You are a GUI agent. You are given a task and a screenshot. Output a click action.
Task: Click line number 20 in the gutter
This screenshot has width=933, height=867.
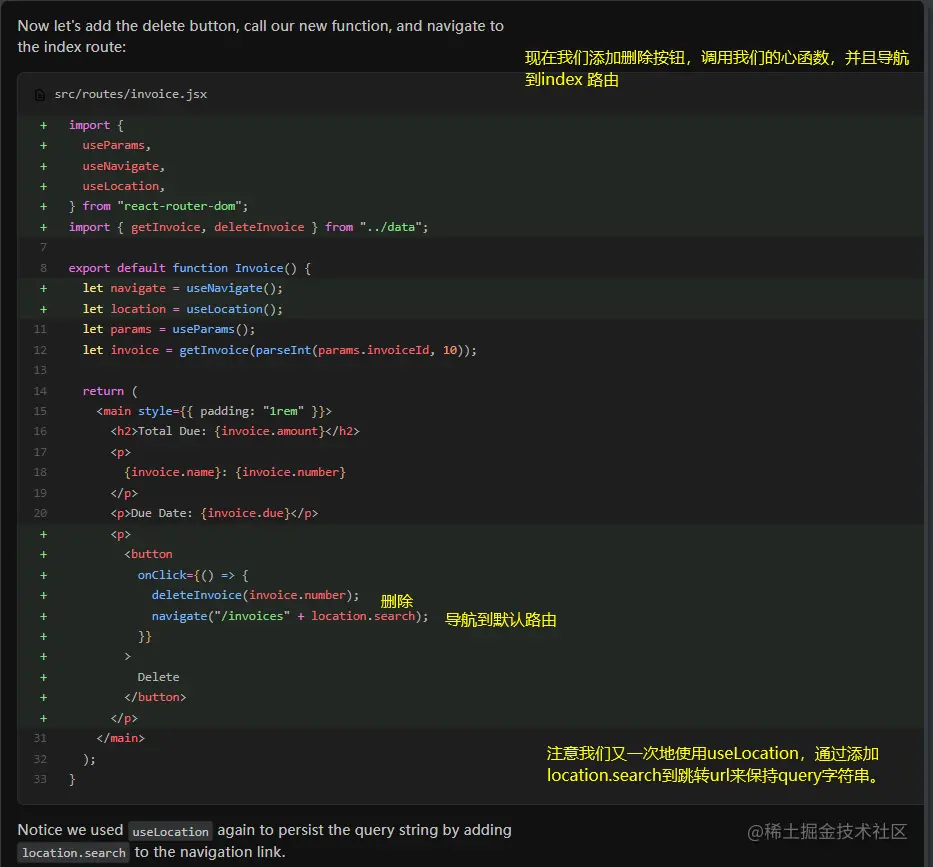[x=40, y=513]
